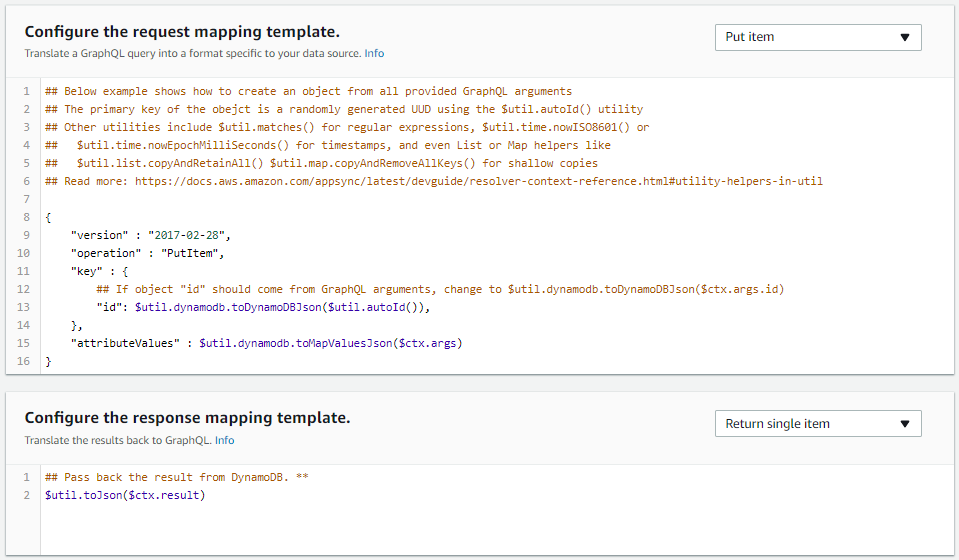This screenshot has height=560, width=959.
Task: Open Info link for request mapping template
Action: [x=374, y=54]
